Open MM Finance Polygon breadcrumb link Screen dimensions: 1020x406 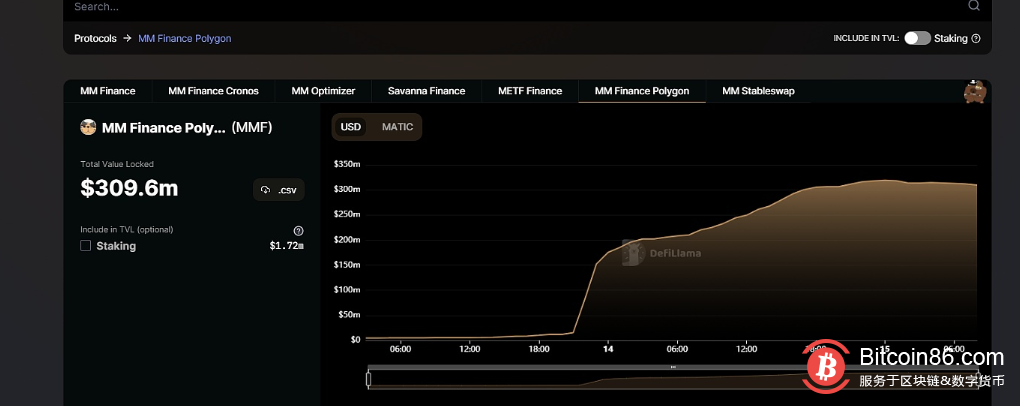[185, 38]
